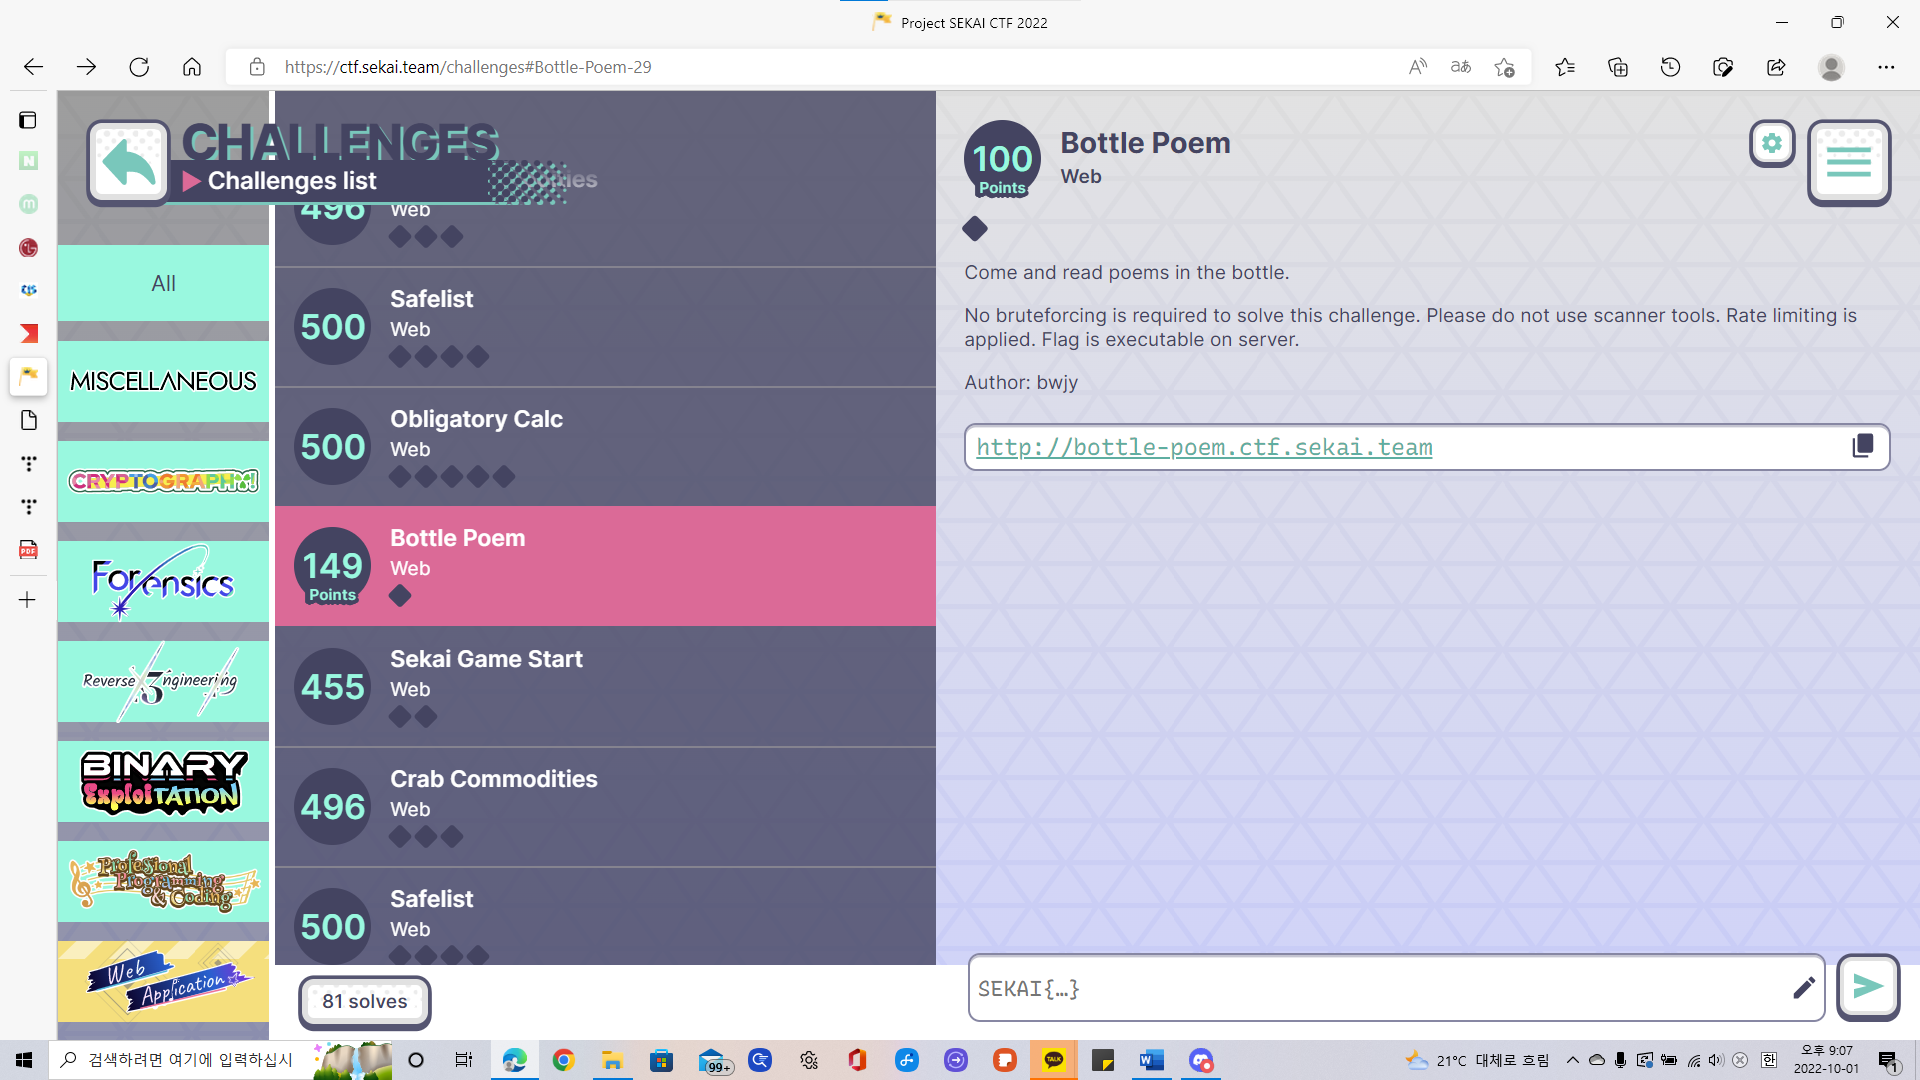The image size is (1920, 1080).
Task: Click the back arrow icon beside CHALLENGES
Action: [128, 163]
